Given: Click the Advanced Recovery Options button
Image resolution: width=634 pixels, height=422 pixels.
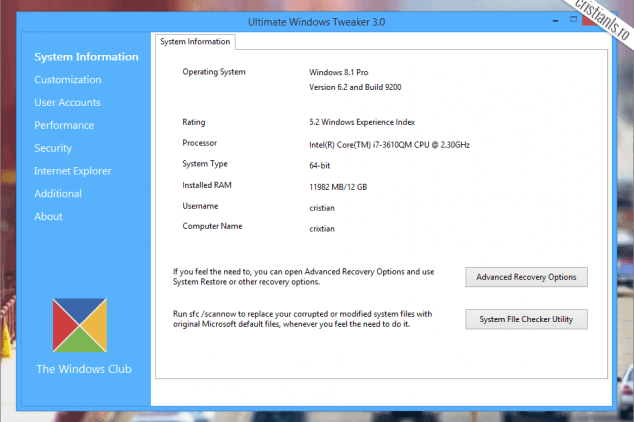Looking at the screenshot, I should (x=526, y=277).
